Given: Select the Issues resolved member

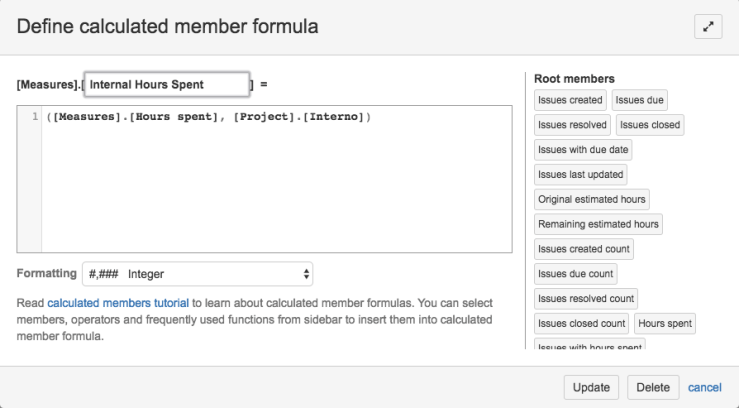Looking at the screenshot, I should pos(572,125).
